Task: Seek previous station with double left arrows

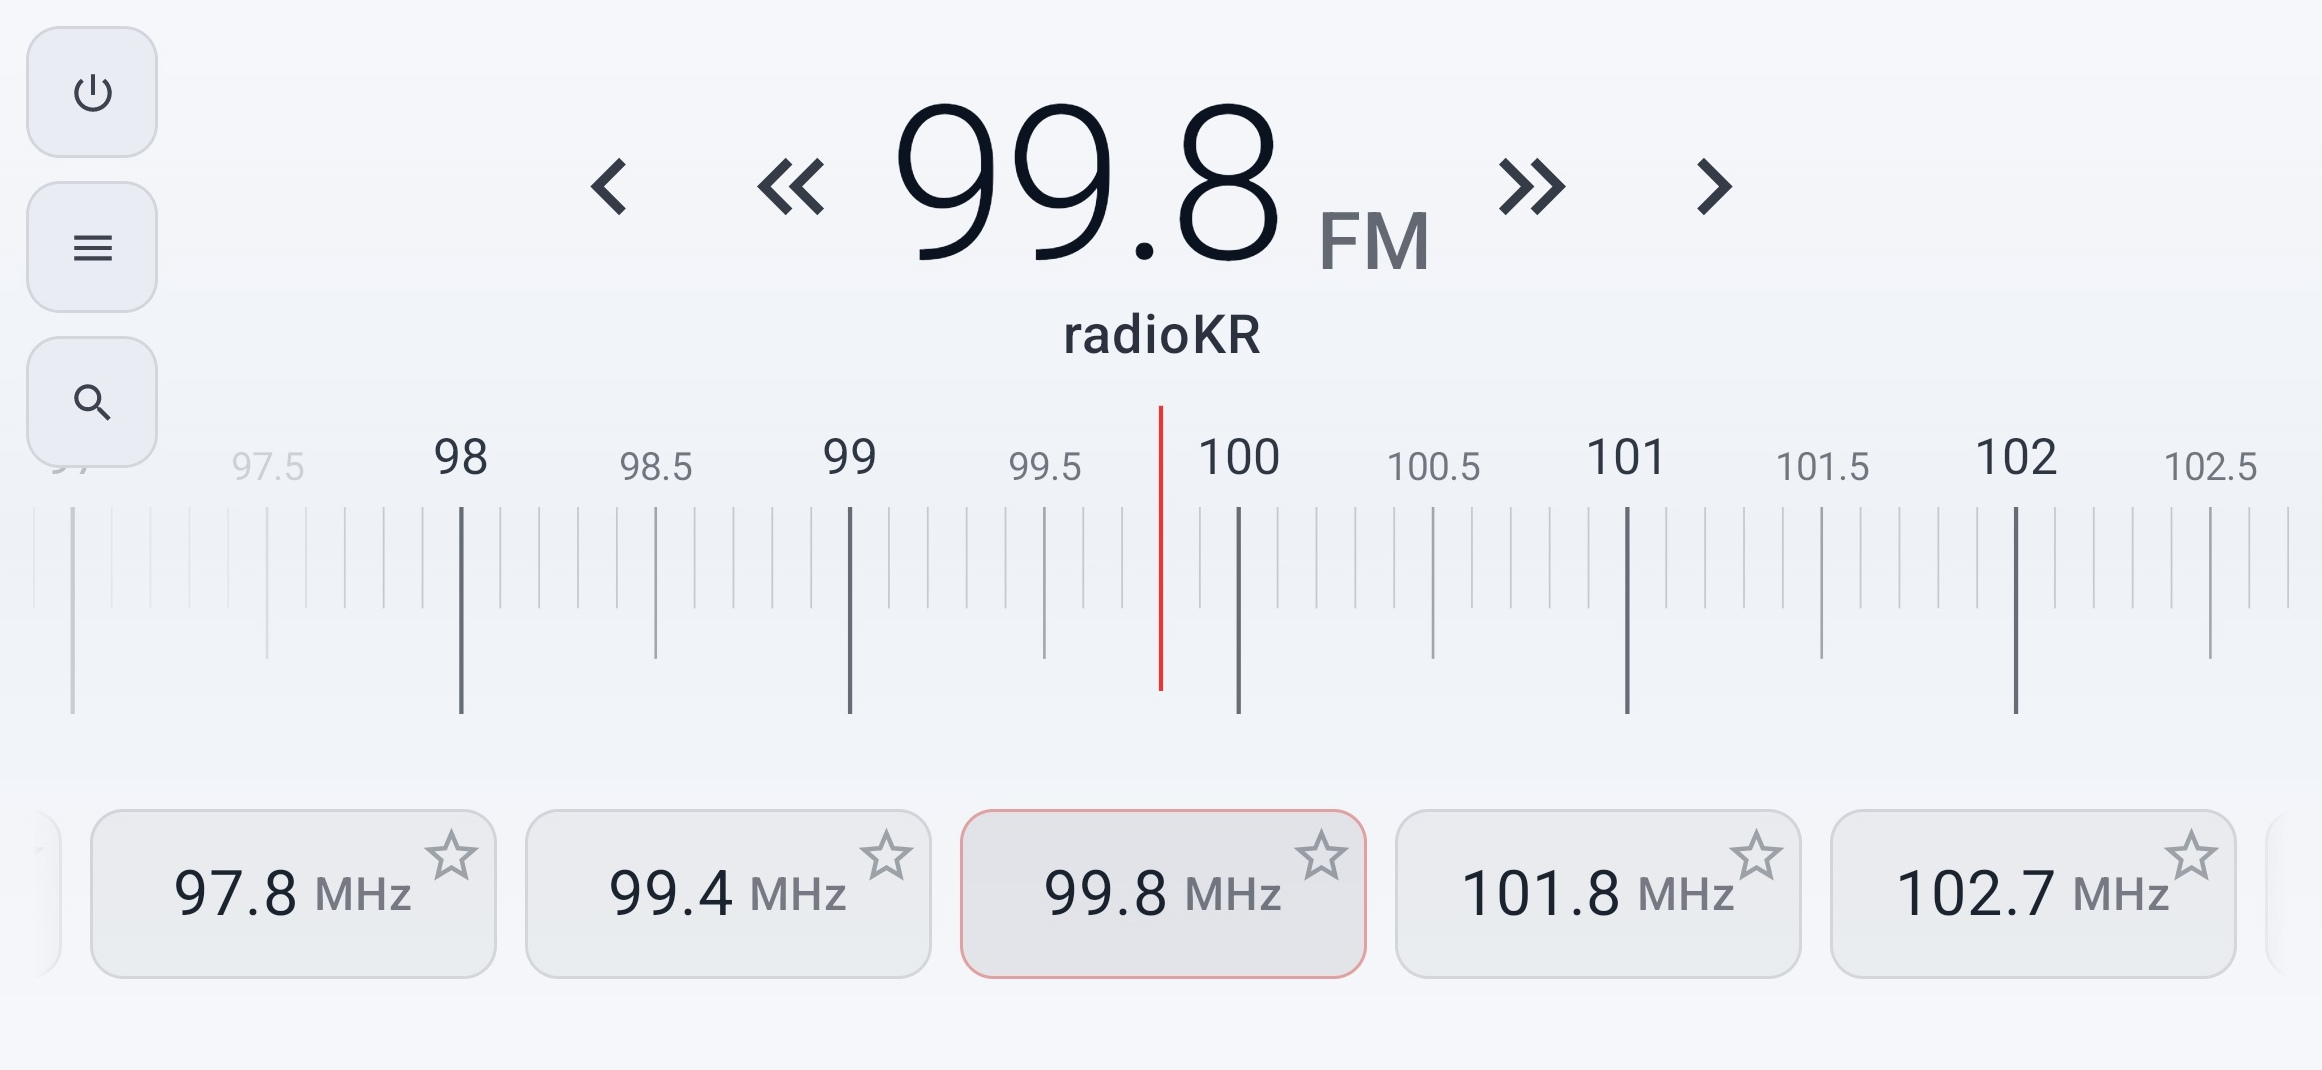Action: point(791,187)
